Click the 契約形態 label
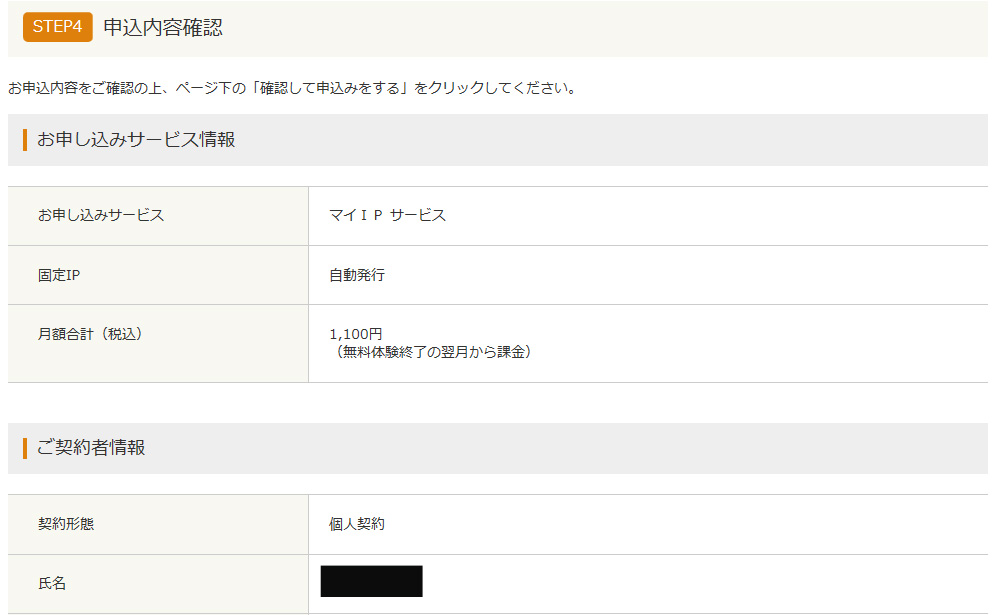 tap(66, 524)
